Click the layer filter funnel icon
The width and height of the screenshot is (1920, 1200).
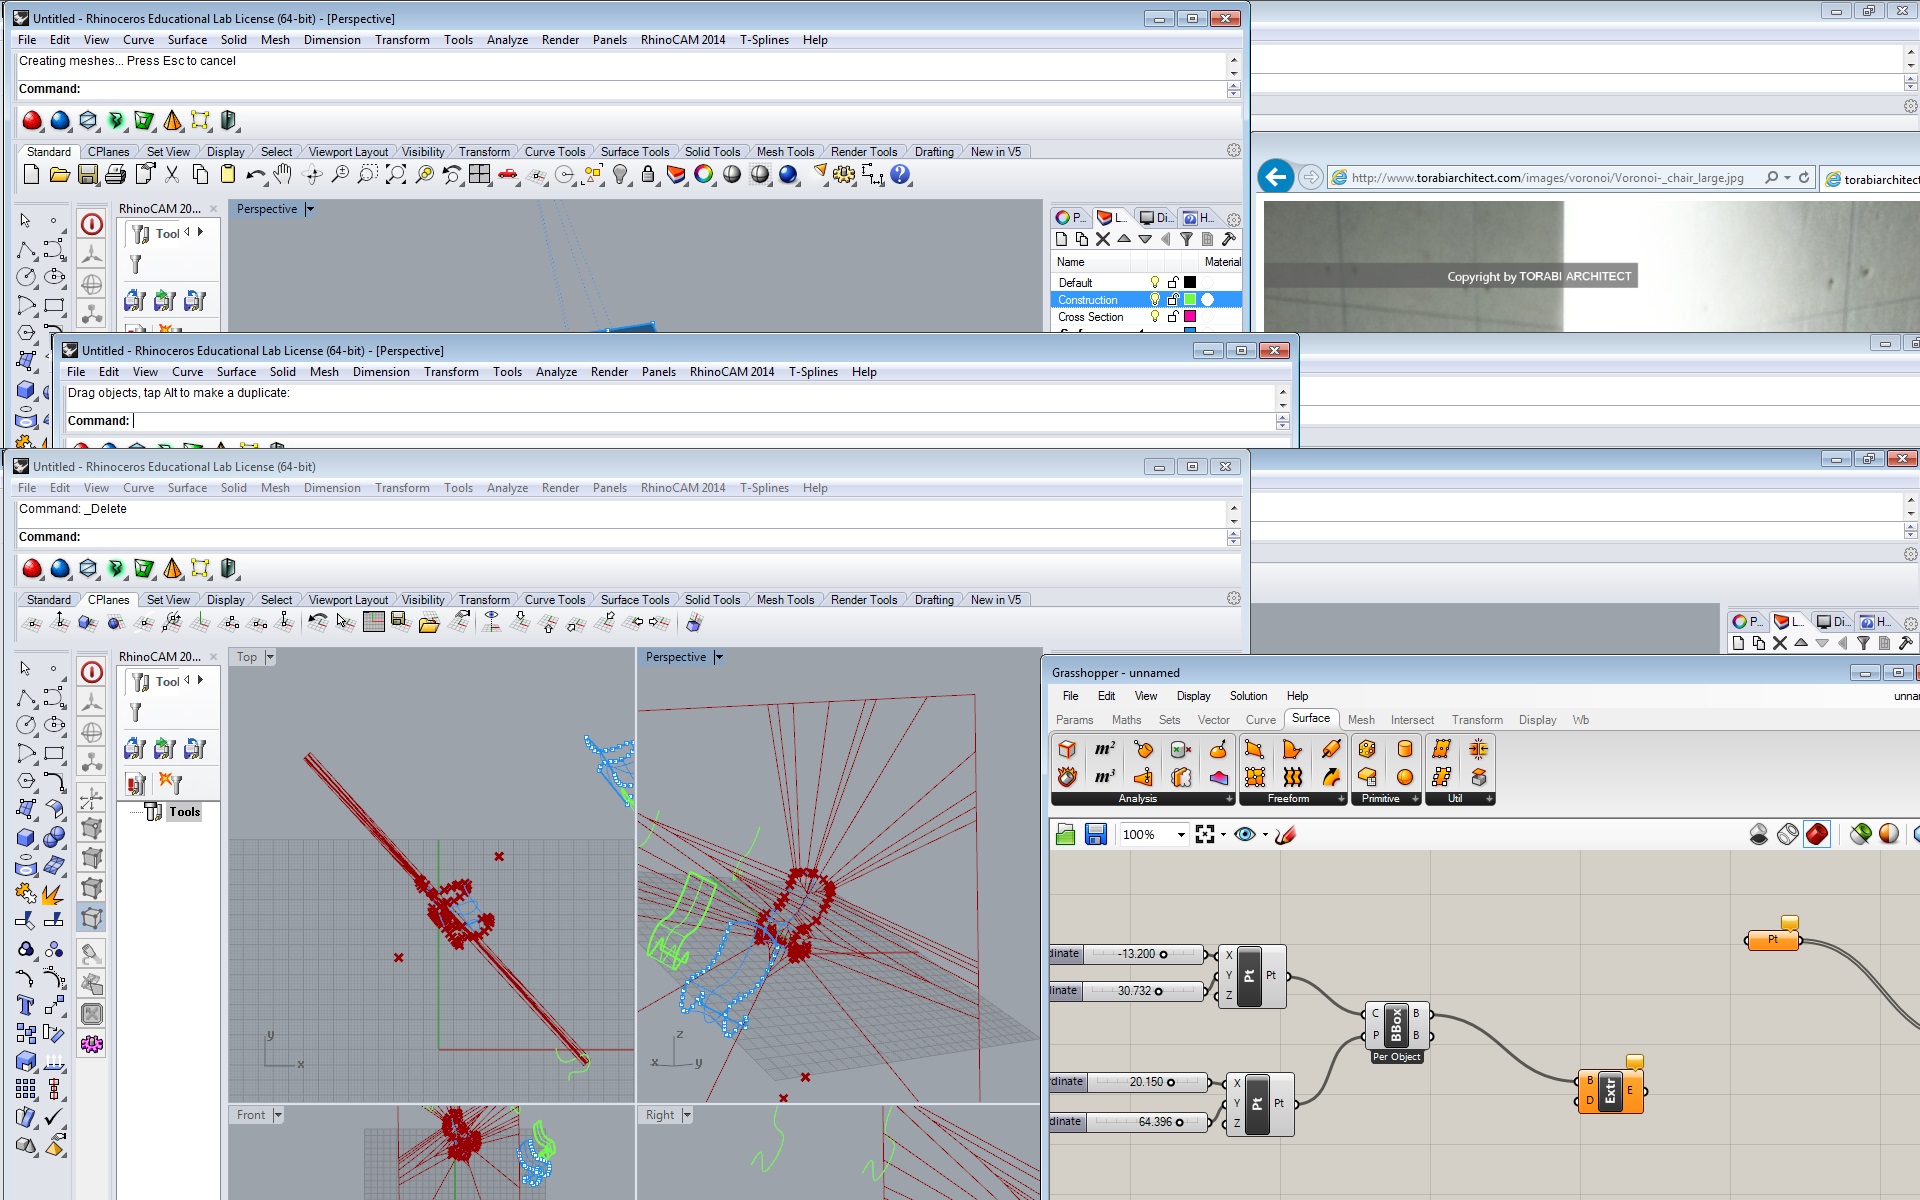1186,239
